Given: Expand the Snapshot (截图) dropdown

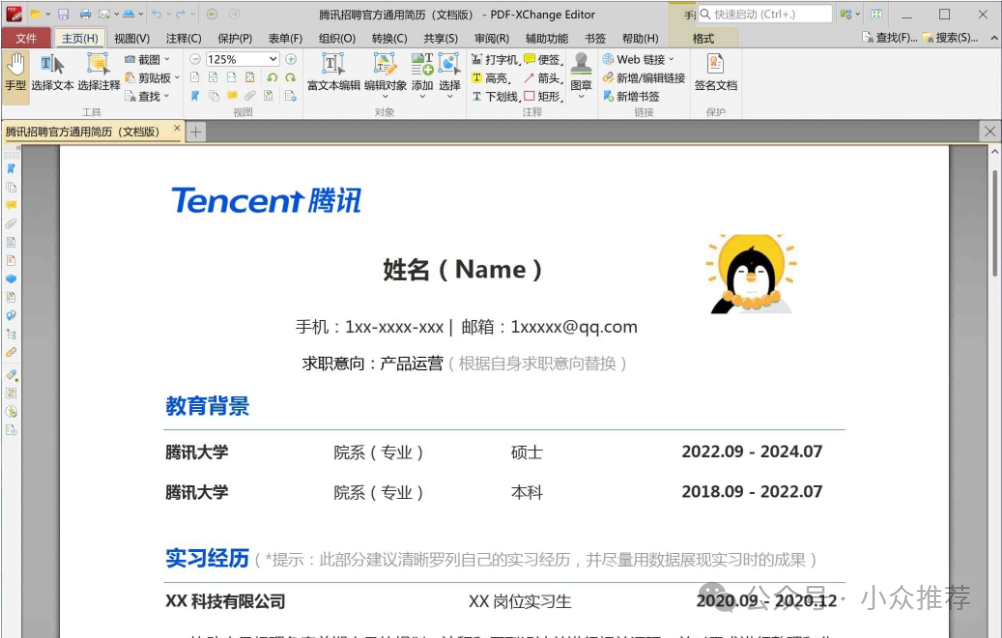Looking at the screenshot, I should coord(167,60).
